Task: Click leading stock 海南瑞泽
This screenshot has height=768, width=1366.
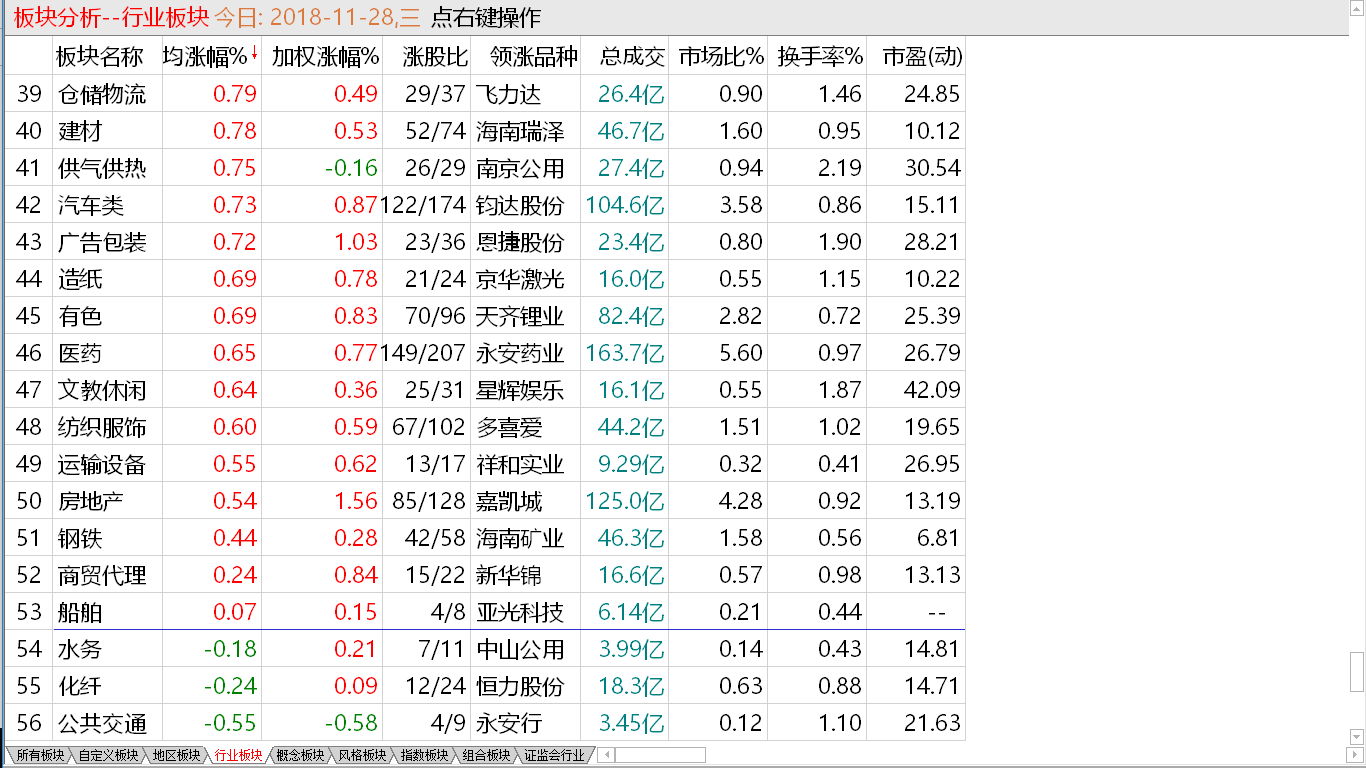Action: (x=520, y=131)
